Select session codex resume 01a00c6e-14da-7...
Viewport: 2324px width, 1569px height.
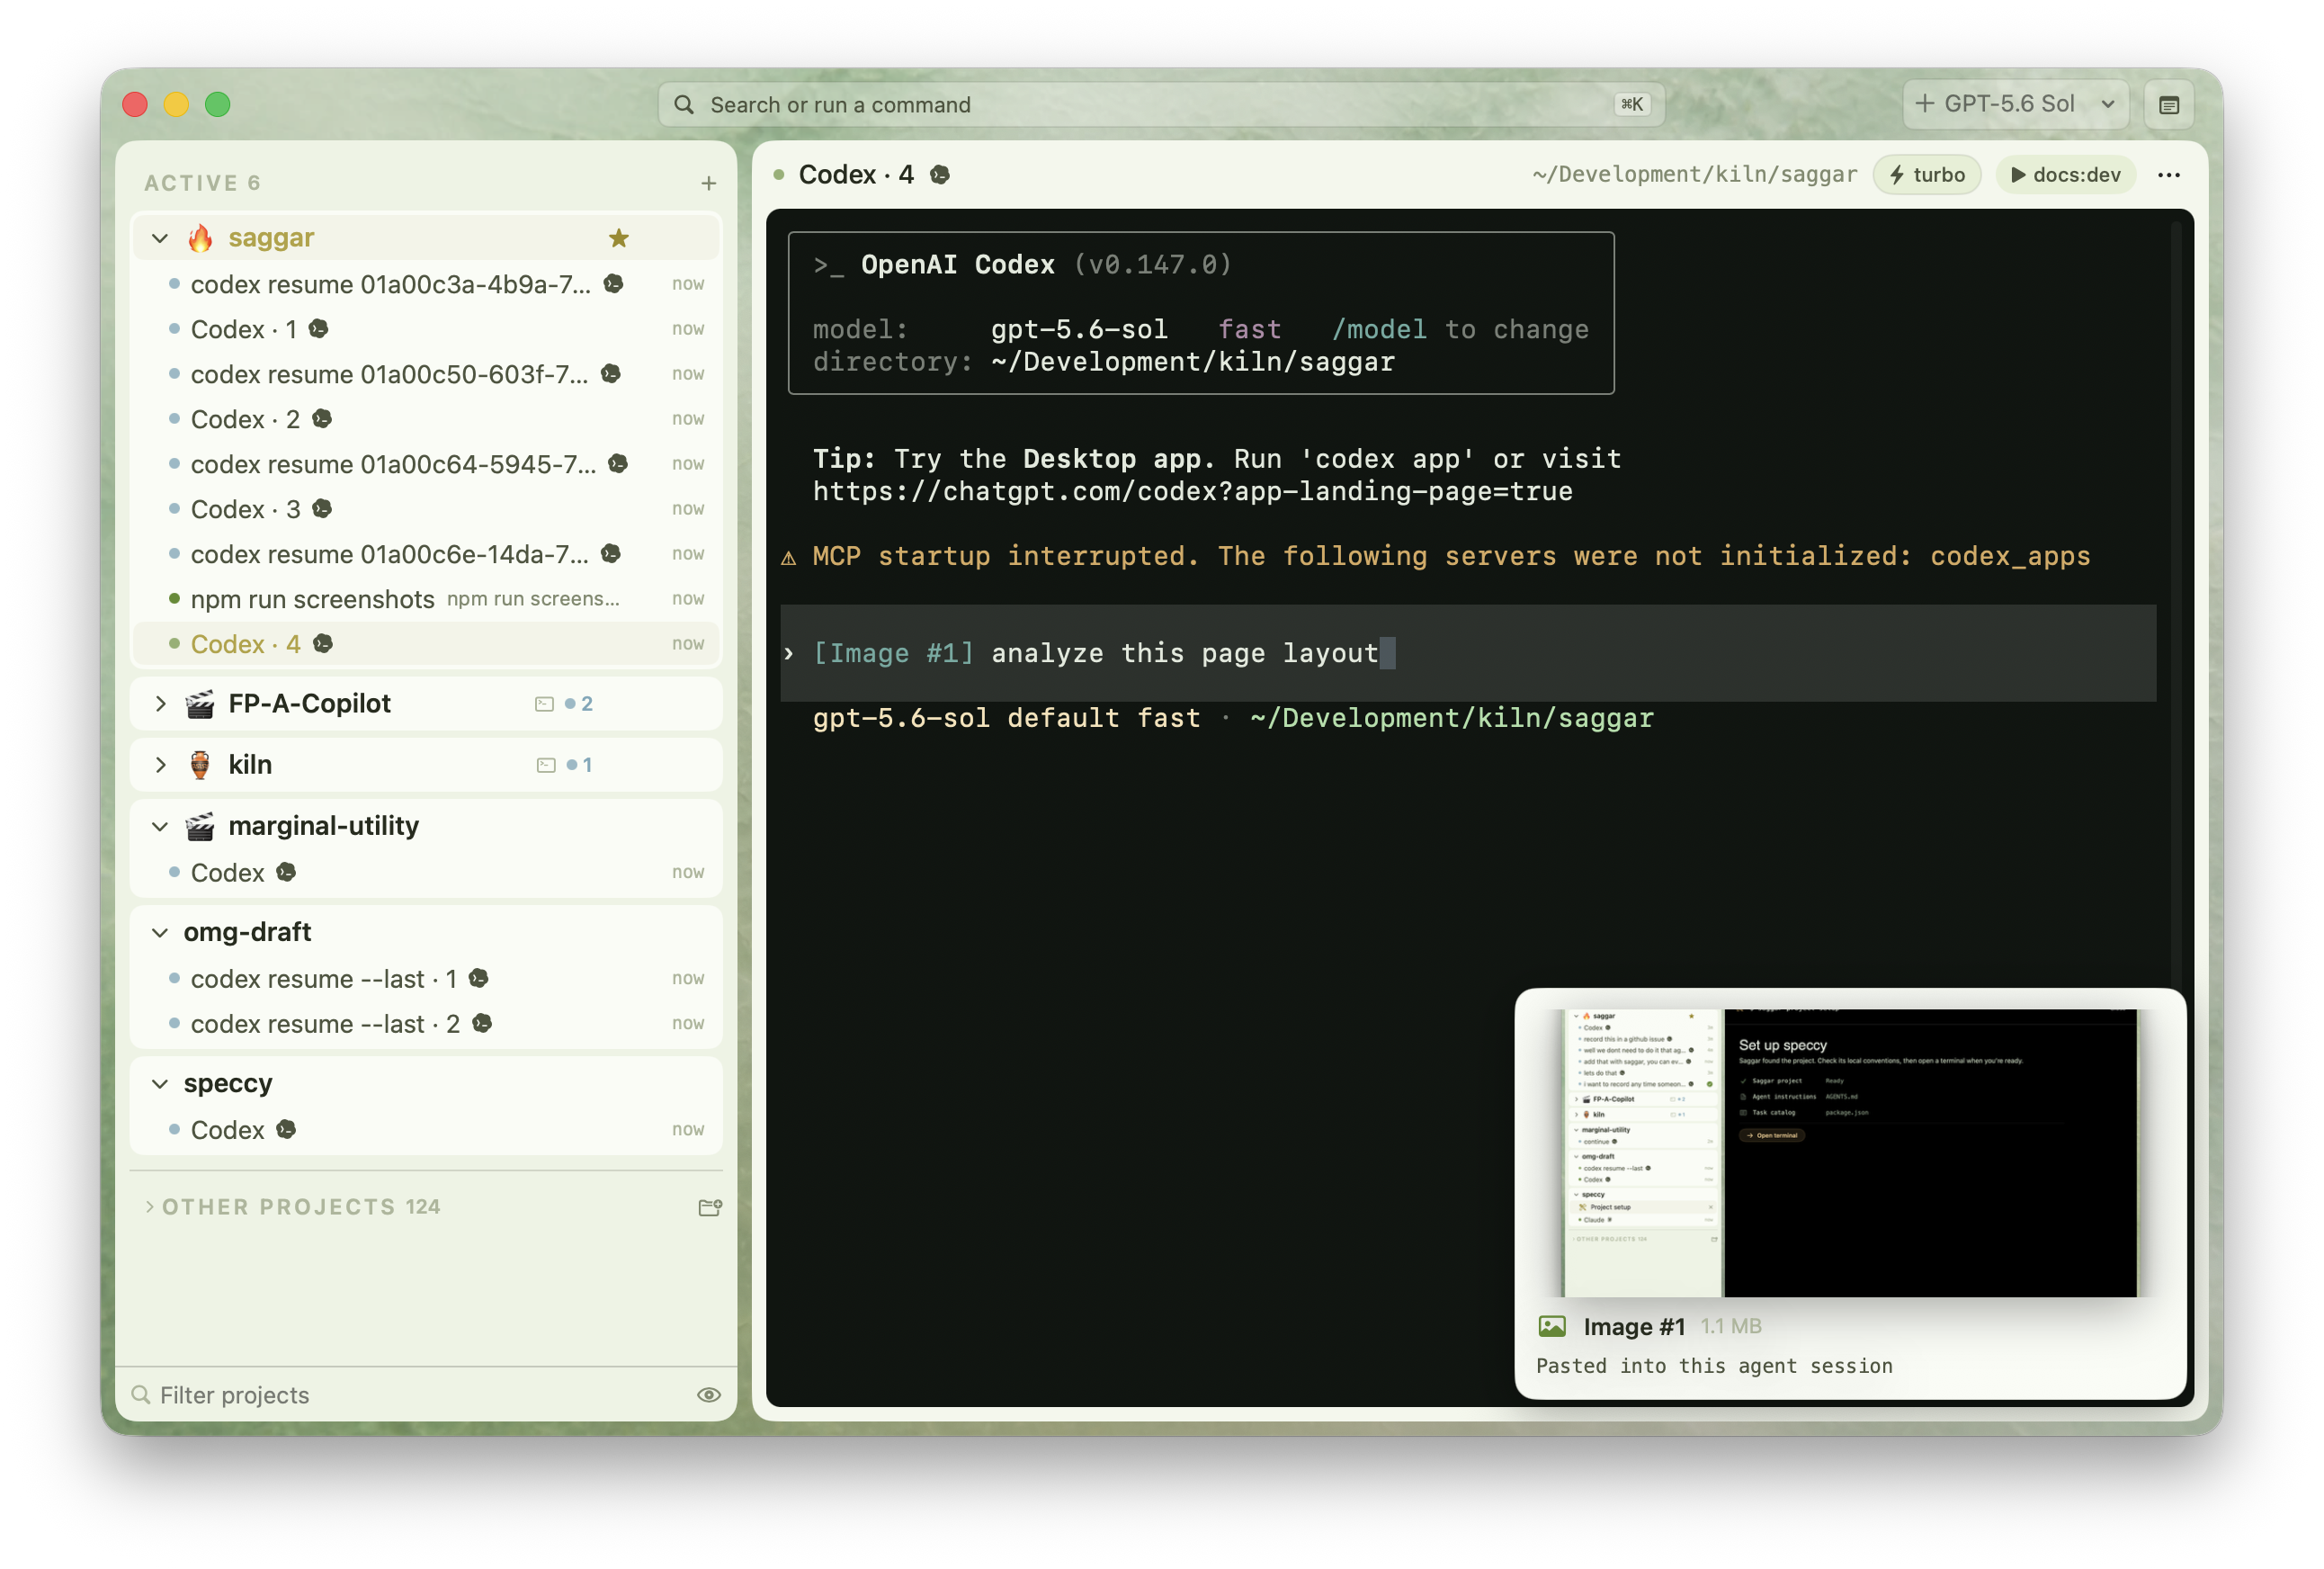[425, 554]
